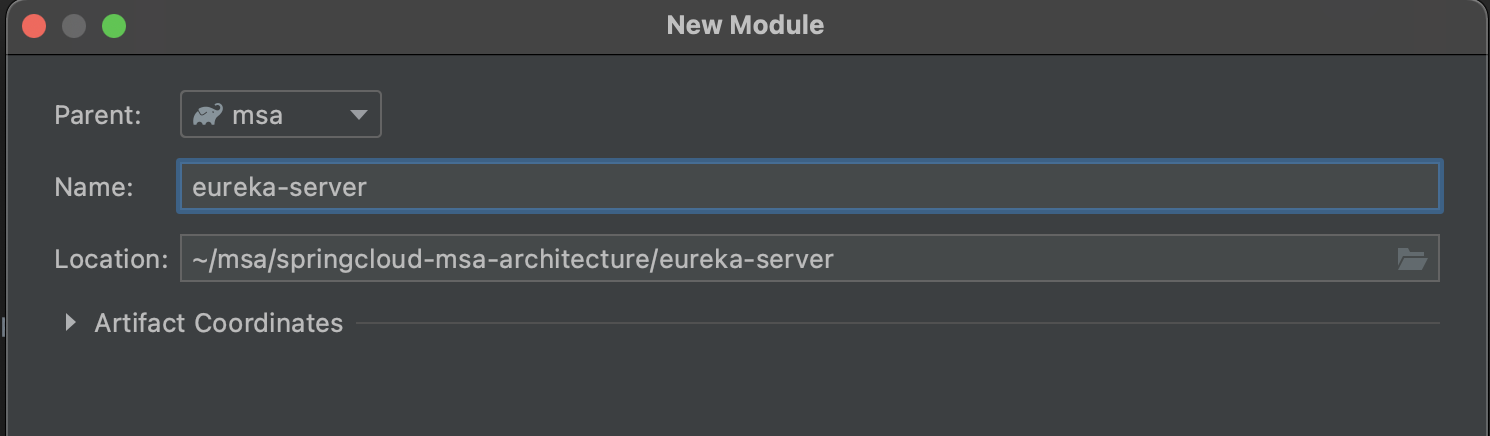Click the eureka-server text in Name field
Screen dimensions: 1490x436
coord(280,187)
